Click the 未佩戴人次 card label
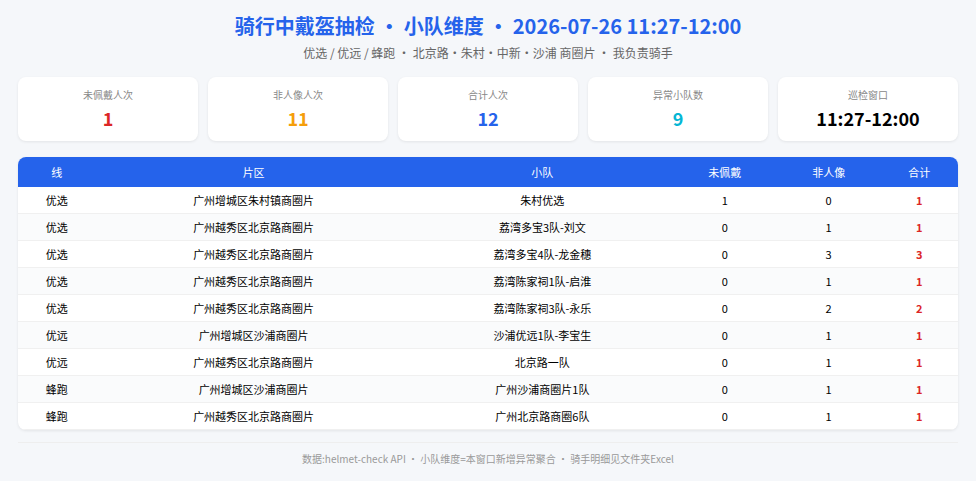This screenshot has width=976, height=481. click(x=108, y=95)
